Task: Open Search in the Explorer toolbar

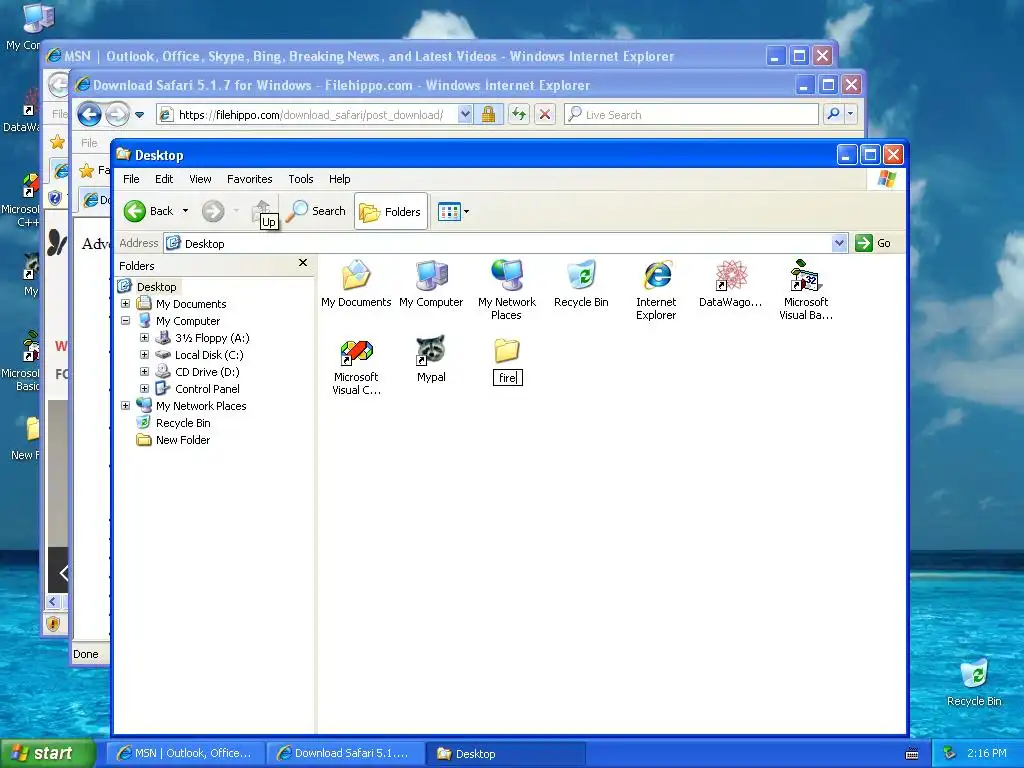Action: coord(316,211)
